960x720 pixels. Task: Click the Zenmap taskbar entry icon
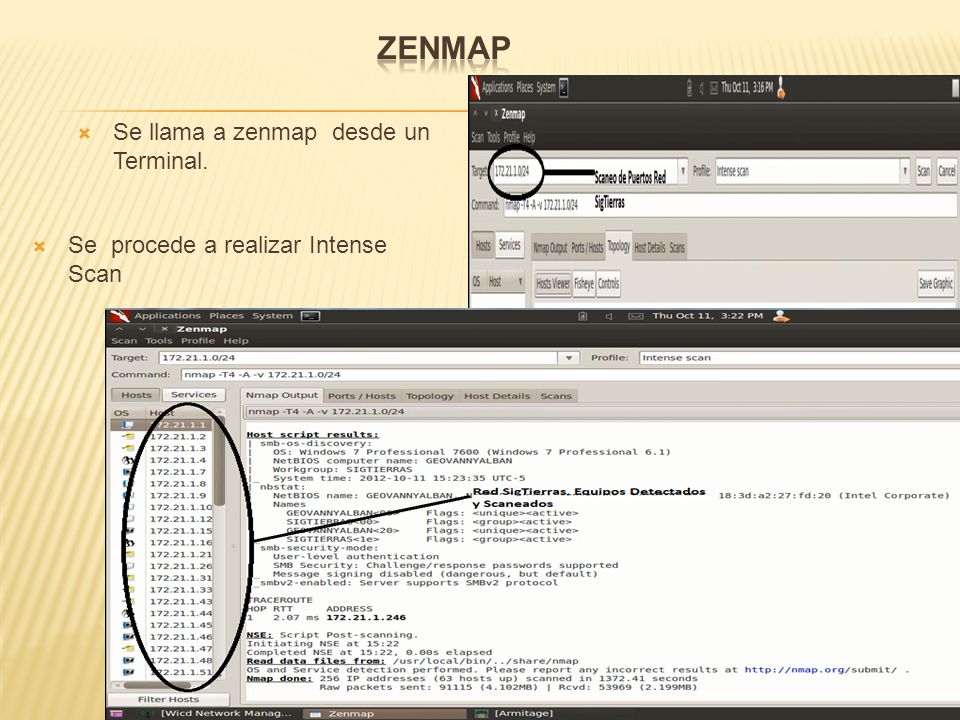coord(315,714)
